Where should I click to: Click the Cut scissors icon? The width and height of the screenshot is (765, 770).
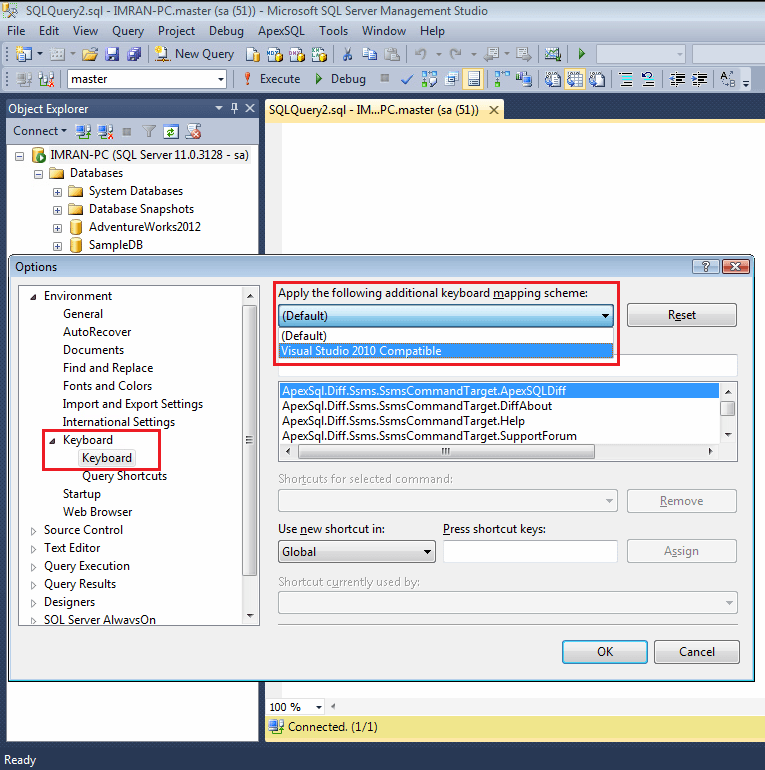click(x=348, y=54)
